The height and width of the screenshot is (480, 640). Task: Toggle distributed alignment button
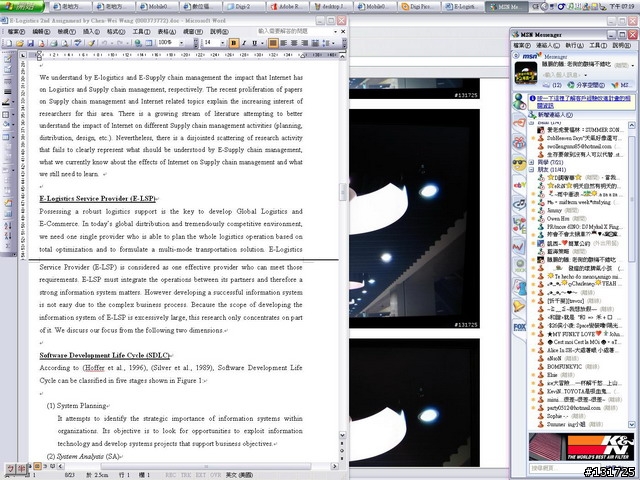point(315,43)
